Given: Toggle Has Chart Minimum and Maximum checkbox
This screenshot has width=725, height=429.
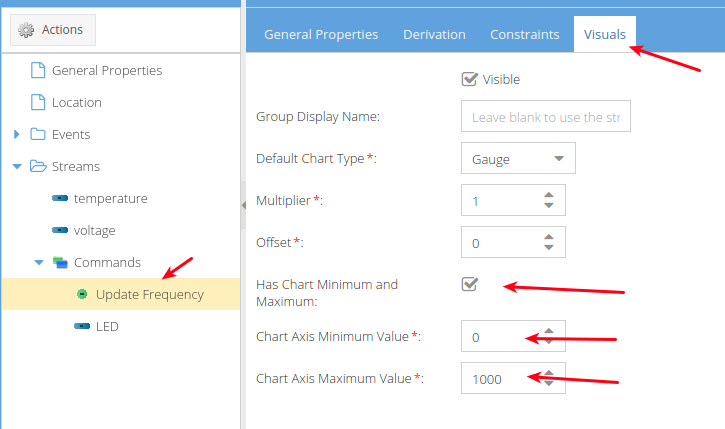Looking at the screenshot, I should click(469, 285).
